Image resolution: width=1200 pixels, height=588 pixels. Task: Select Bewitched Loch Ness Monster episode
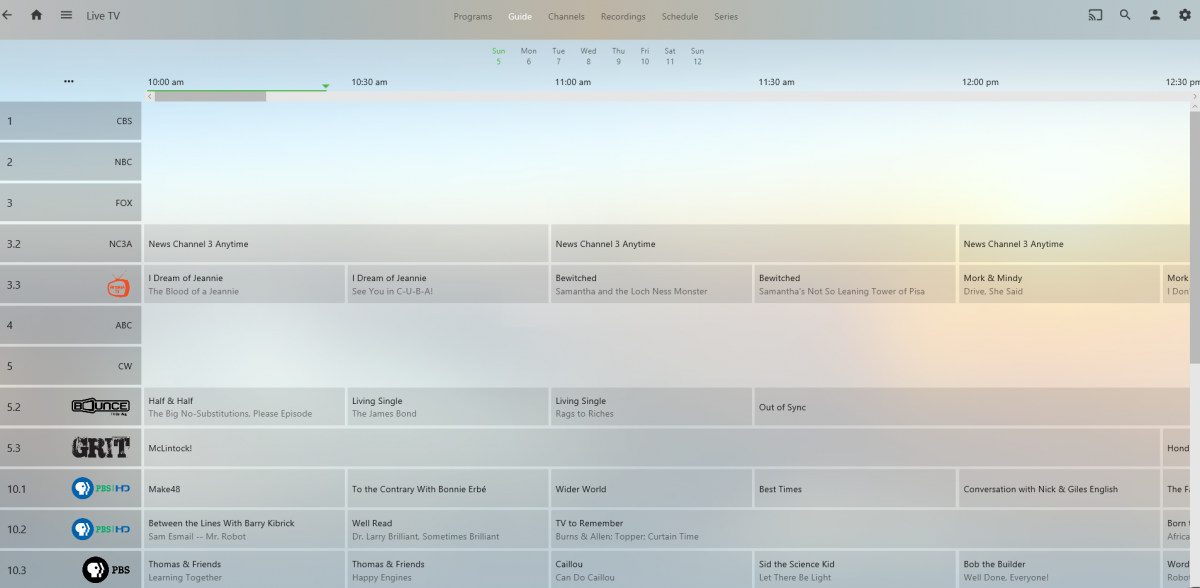[650, 284]
